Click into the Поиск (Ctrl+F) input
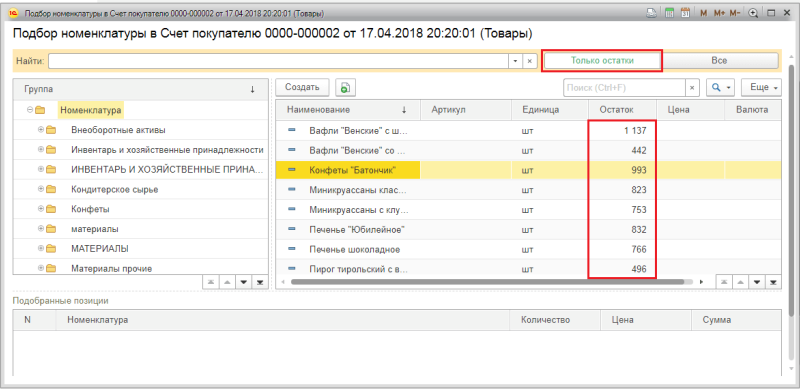The width and height of the screenshot is (800, 389). tap(624, 88)
